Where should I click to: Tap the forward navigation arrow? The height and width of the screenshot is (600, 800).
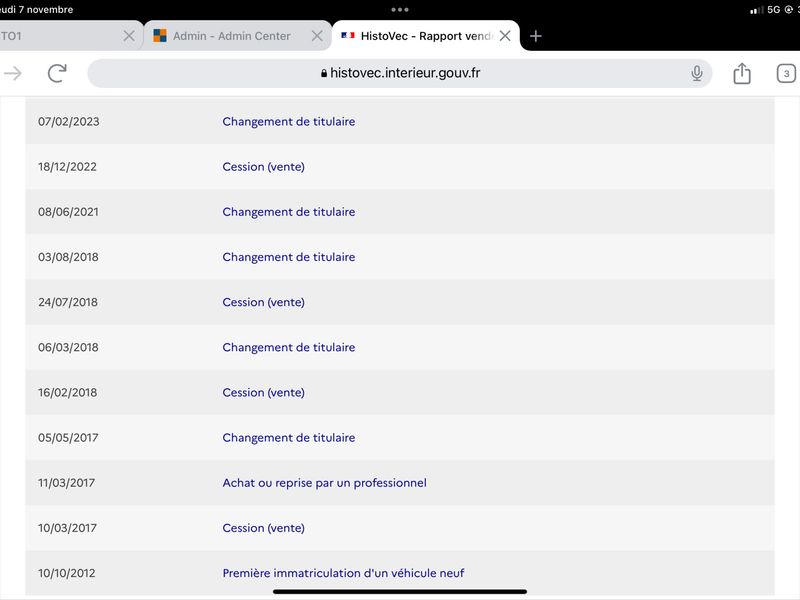point(12,73)
